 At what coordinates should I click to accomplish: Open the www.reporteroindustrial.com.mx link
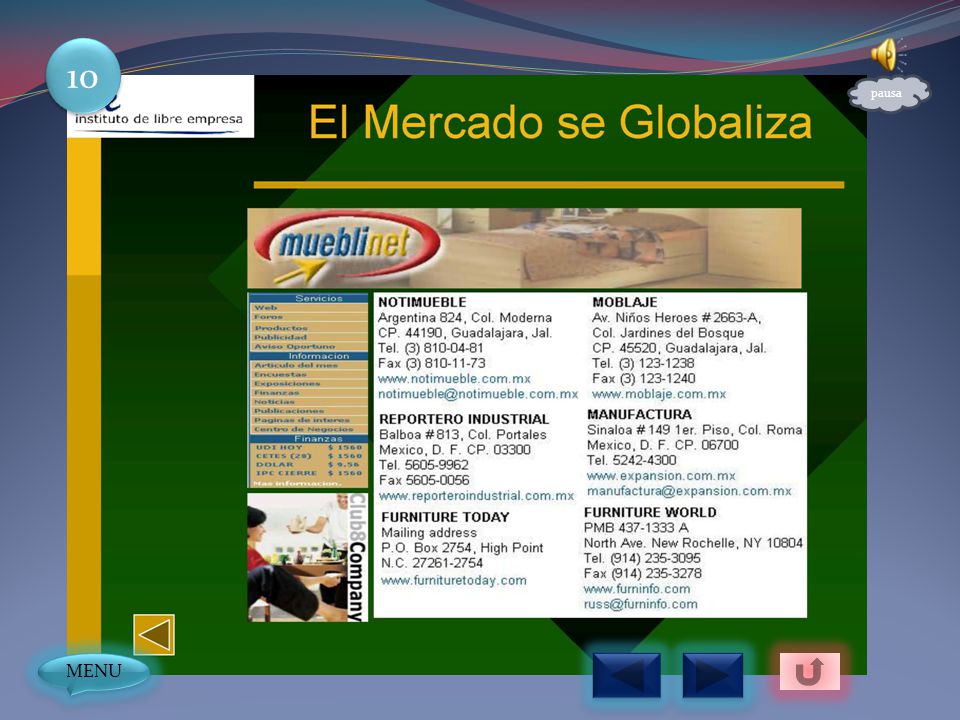477,495
